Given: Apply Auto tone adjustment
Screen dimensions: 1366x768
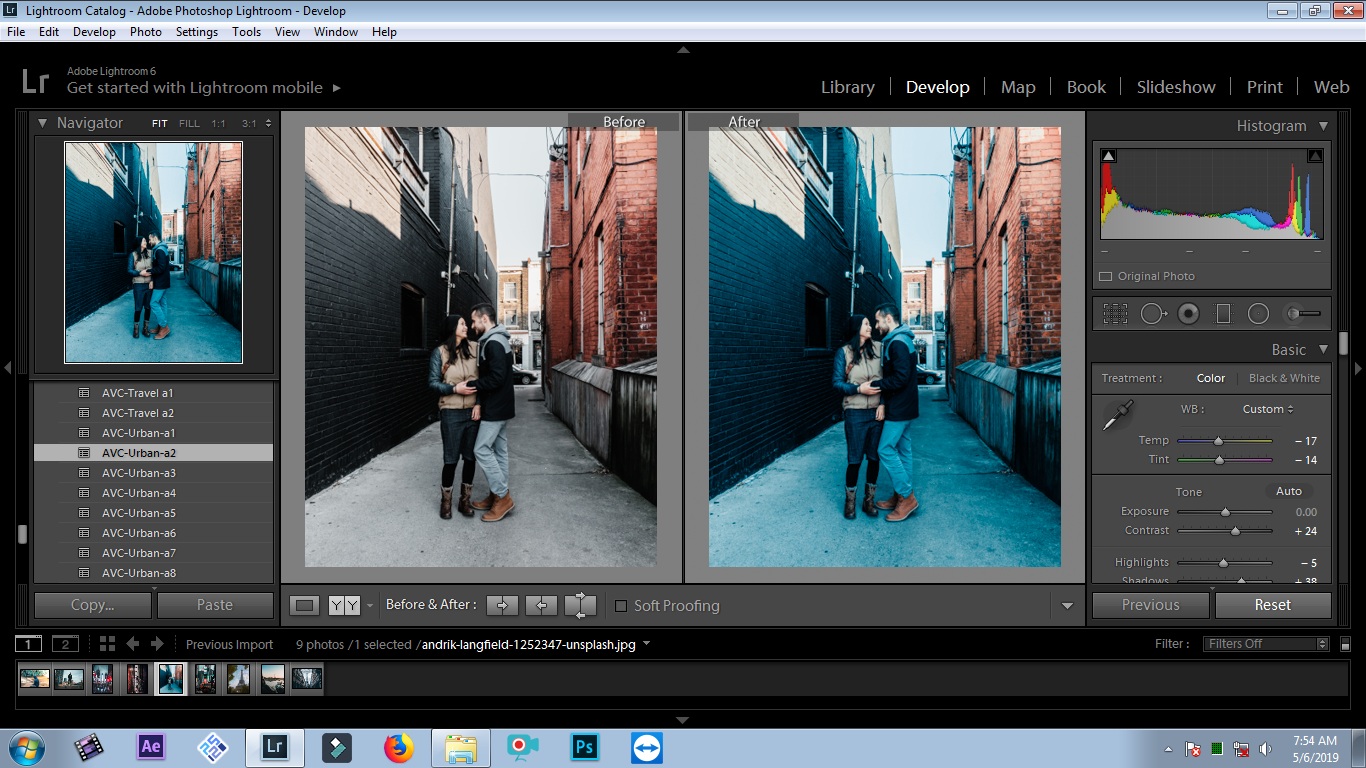Looking at the screenshot, I should coord(1289,491).
